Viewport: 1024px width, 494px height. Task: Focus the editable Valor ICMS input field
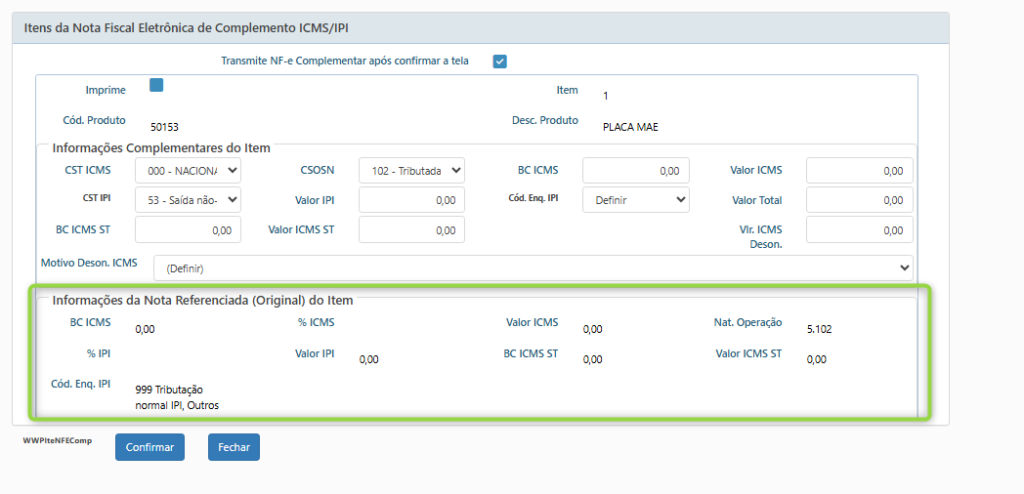[x=859, y=171]
